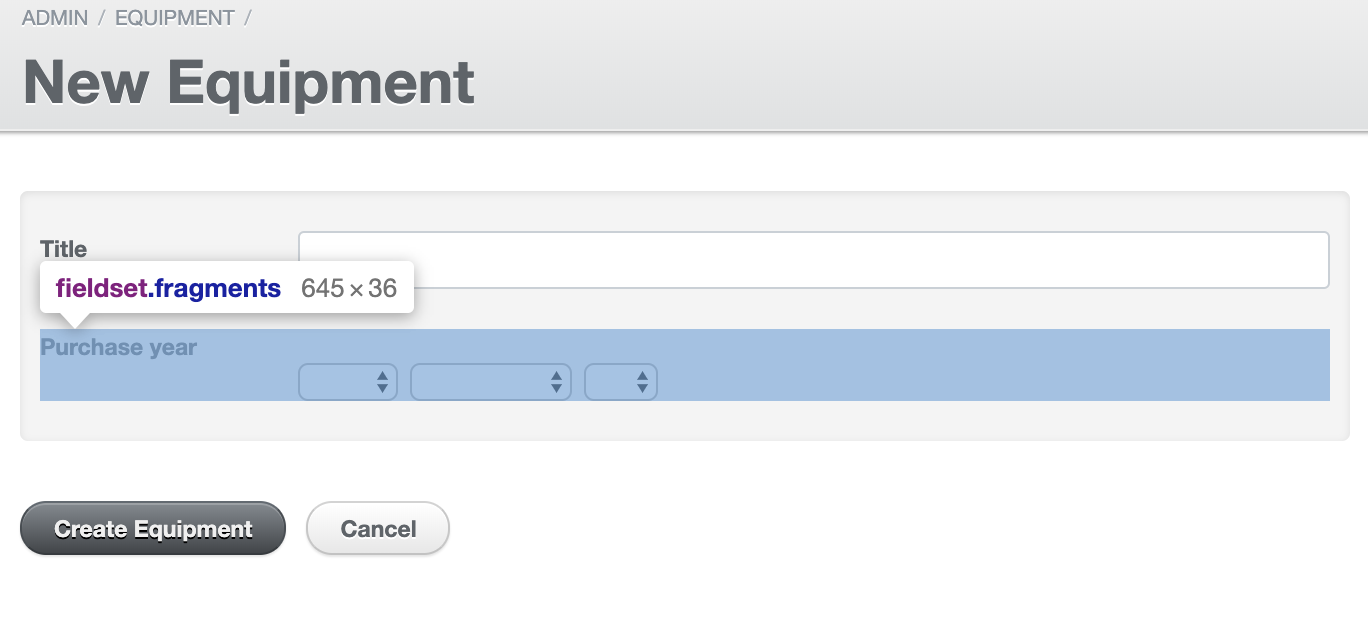Viewport: 1368px width, 638px height.
Task: Open the middle month selection dropdown
Action: pos(480,381)
